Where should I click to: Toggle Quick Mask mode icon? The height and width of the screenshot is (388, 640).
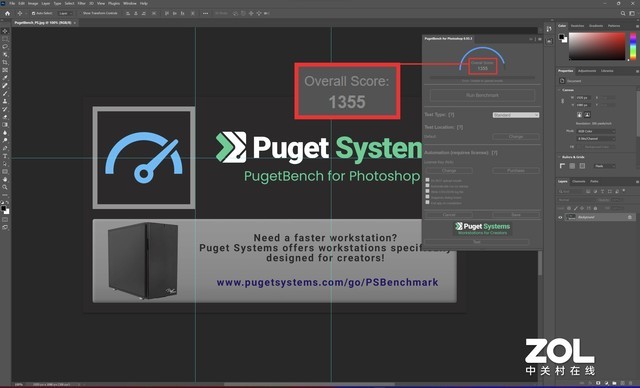click(5, 219)
